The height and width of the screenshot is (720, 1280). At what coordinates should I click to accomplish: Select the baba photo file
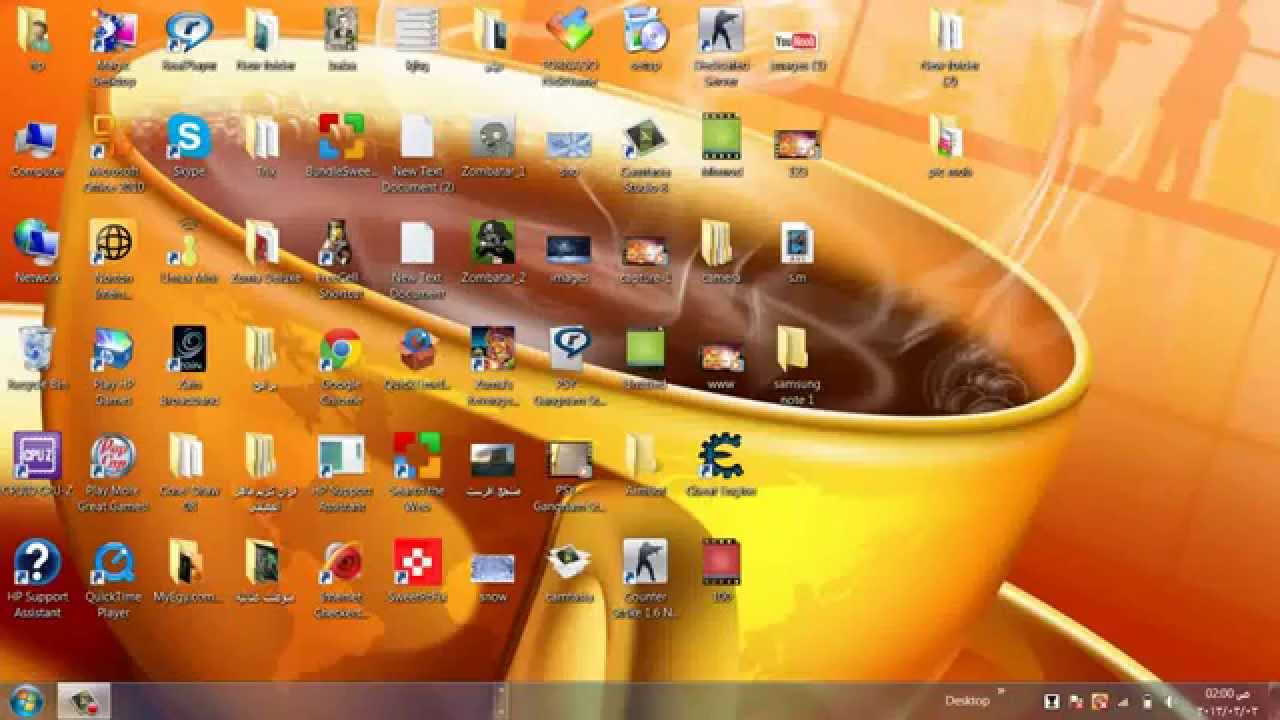[x=341, y=40]
